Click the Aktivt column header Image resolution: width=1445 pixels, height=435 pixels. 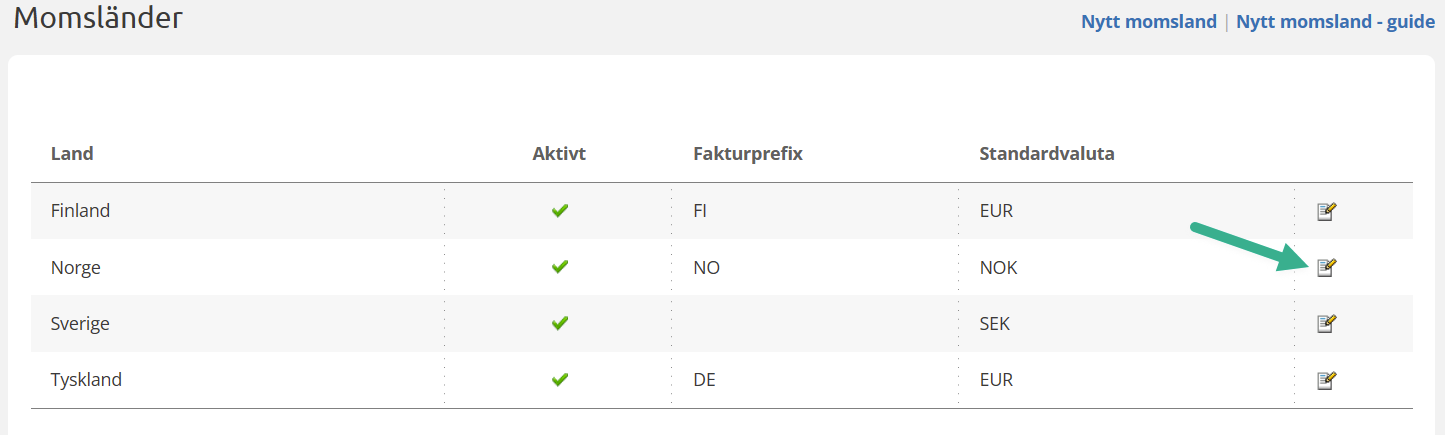point(559,154)
